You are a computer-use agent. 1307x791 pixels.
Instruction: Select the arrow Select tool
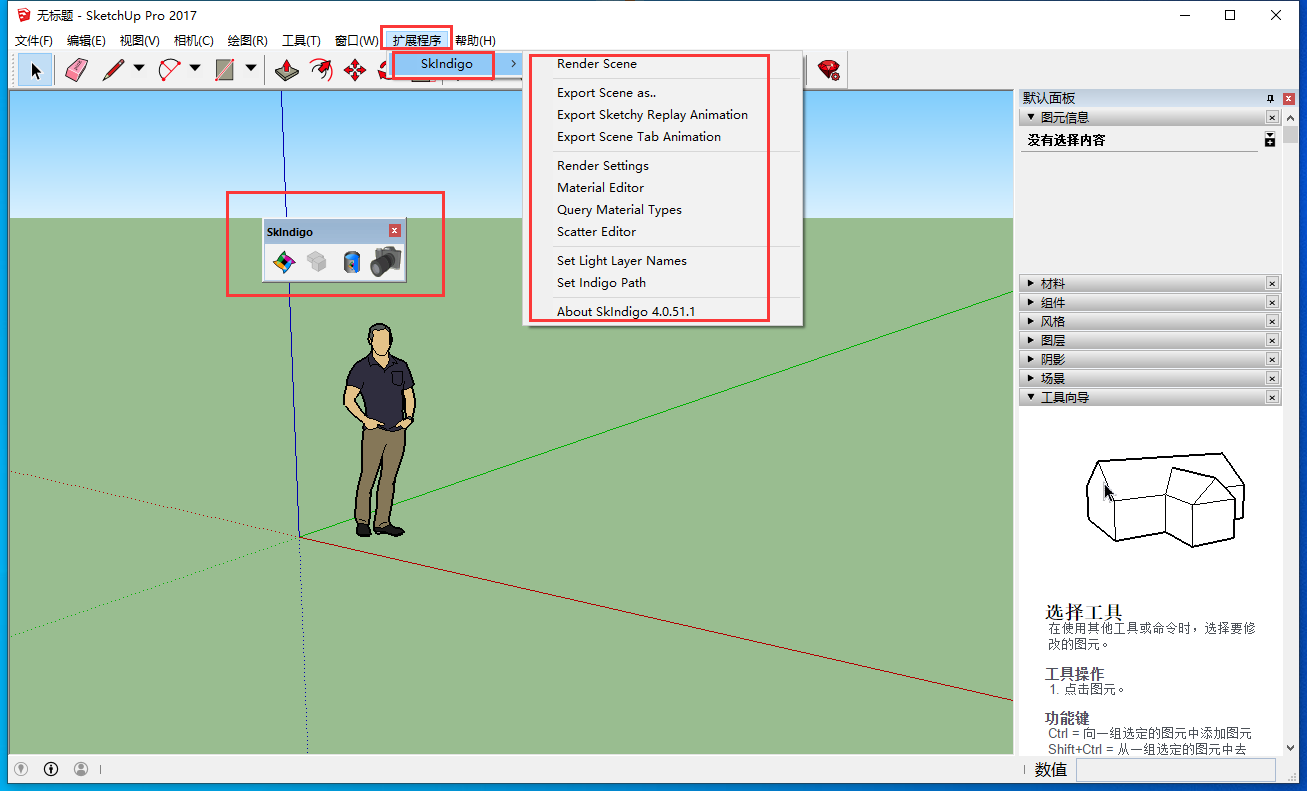point(36,70)
